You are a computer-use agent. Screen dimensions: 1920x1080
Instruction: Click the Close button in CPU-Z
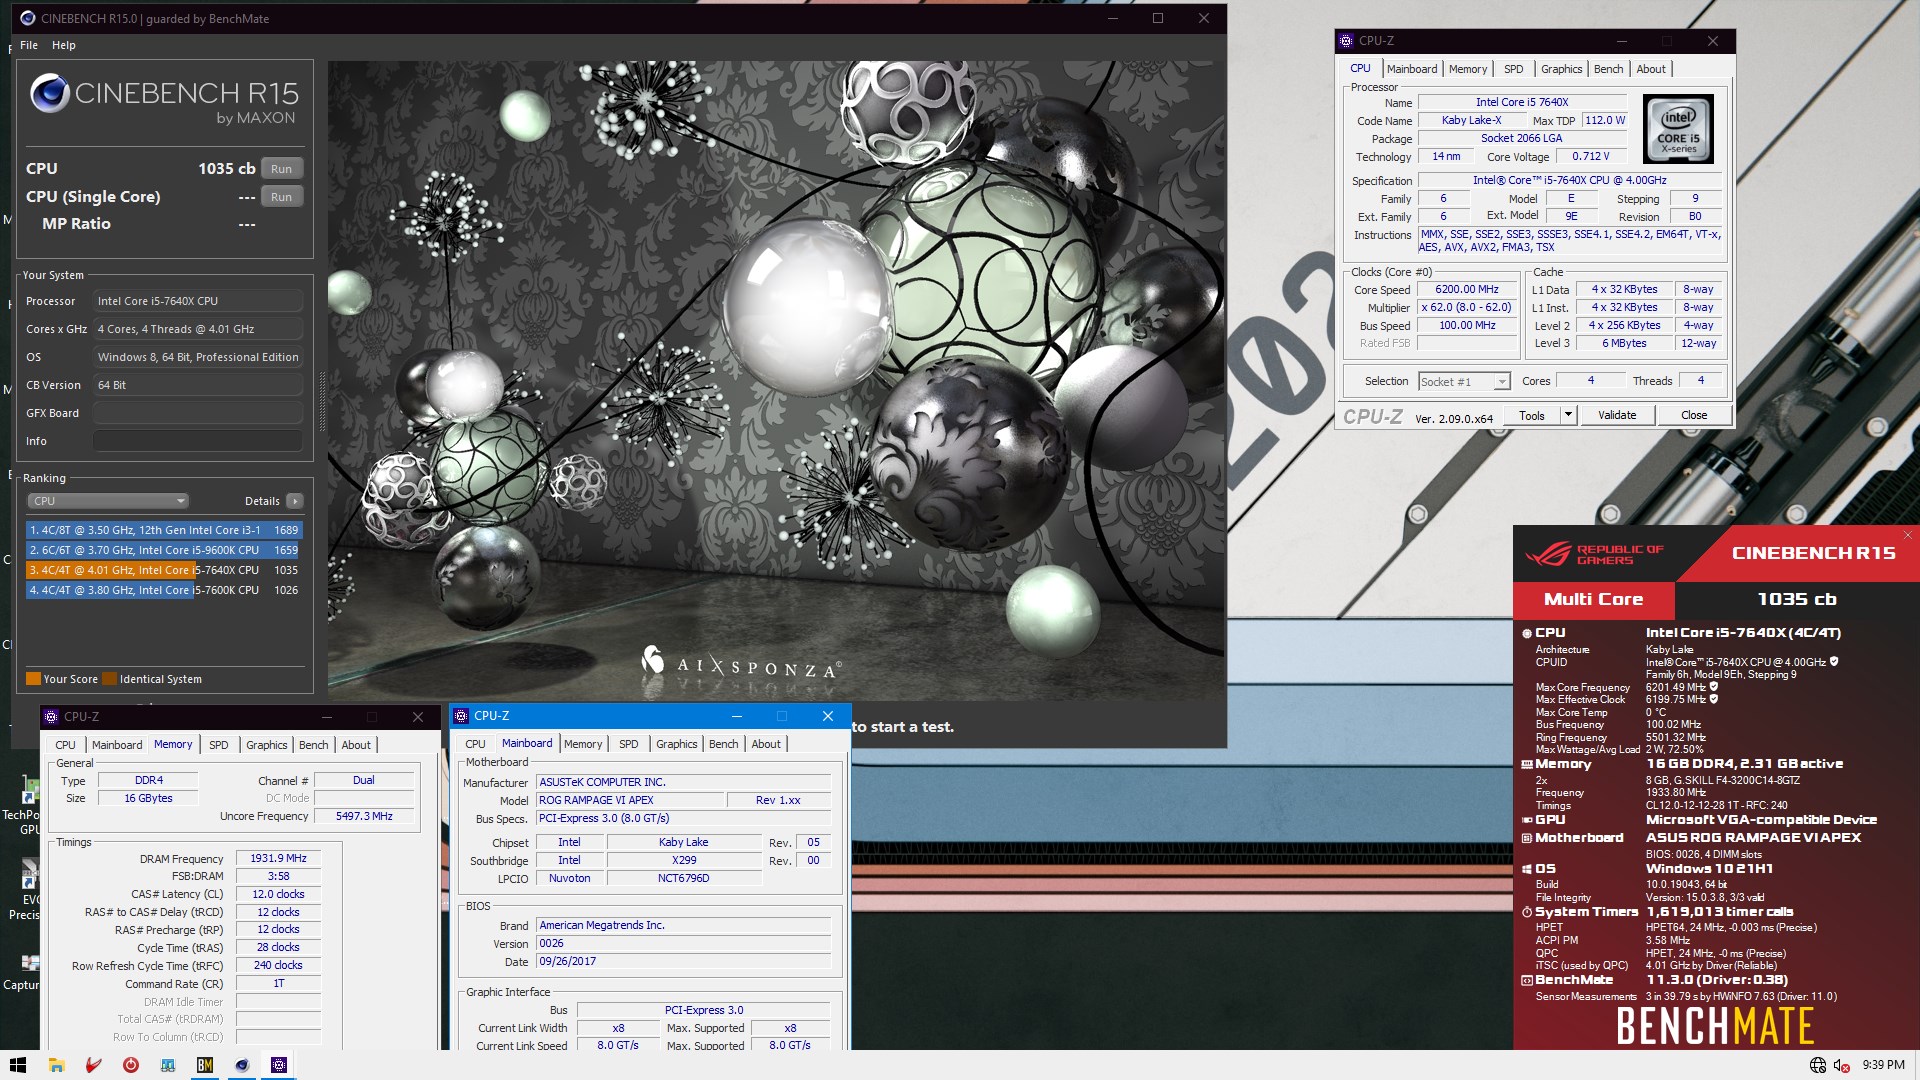(1694, 415)
